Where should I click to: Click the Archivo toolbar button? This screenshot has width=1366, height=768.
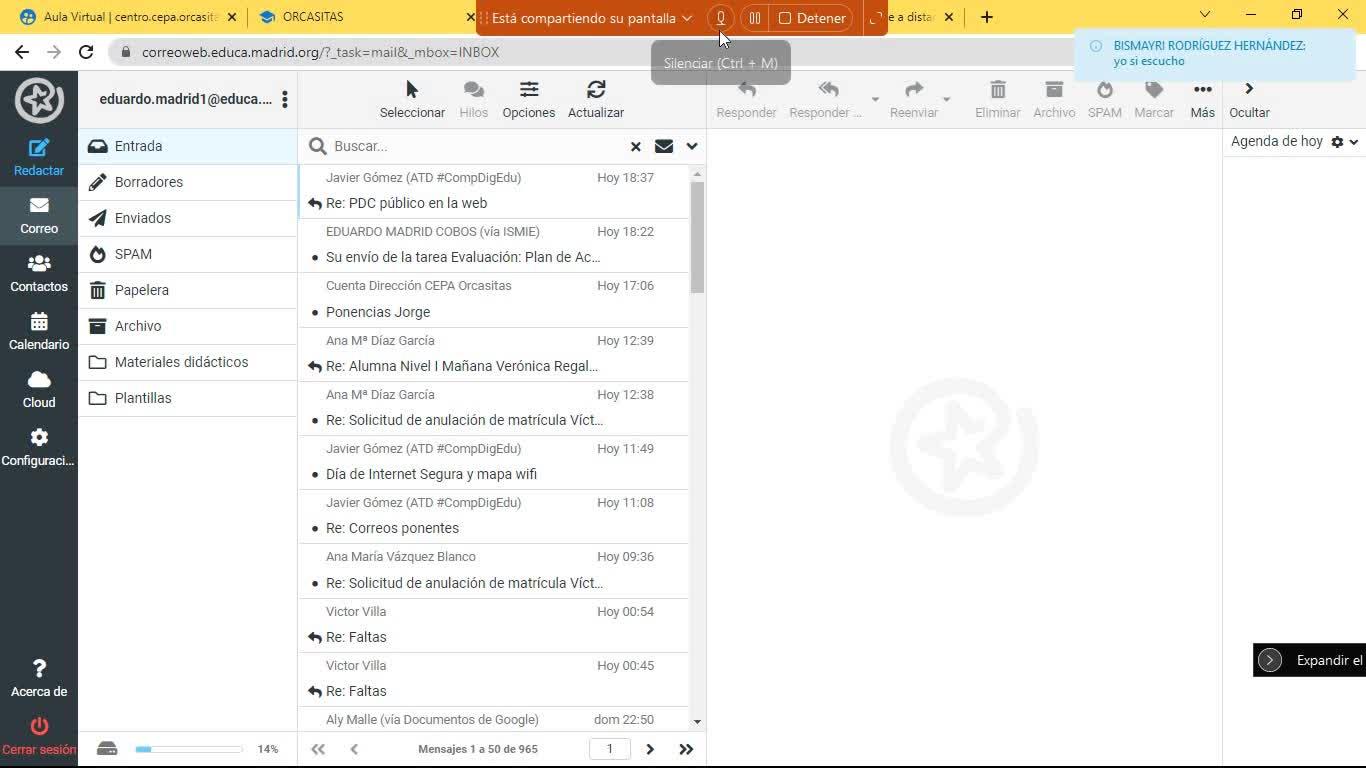pyautogui.click(x=1054, y=99)
